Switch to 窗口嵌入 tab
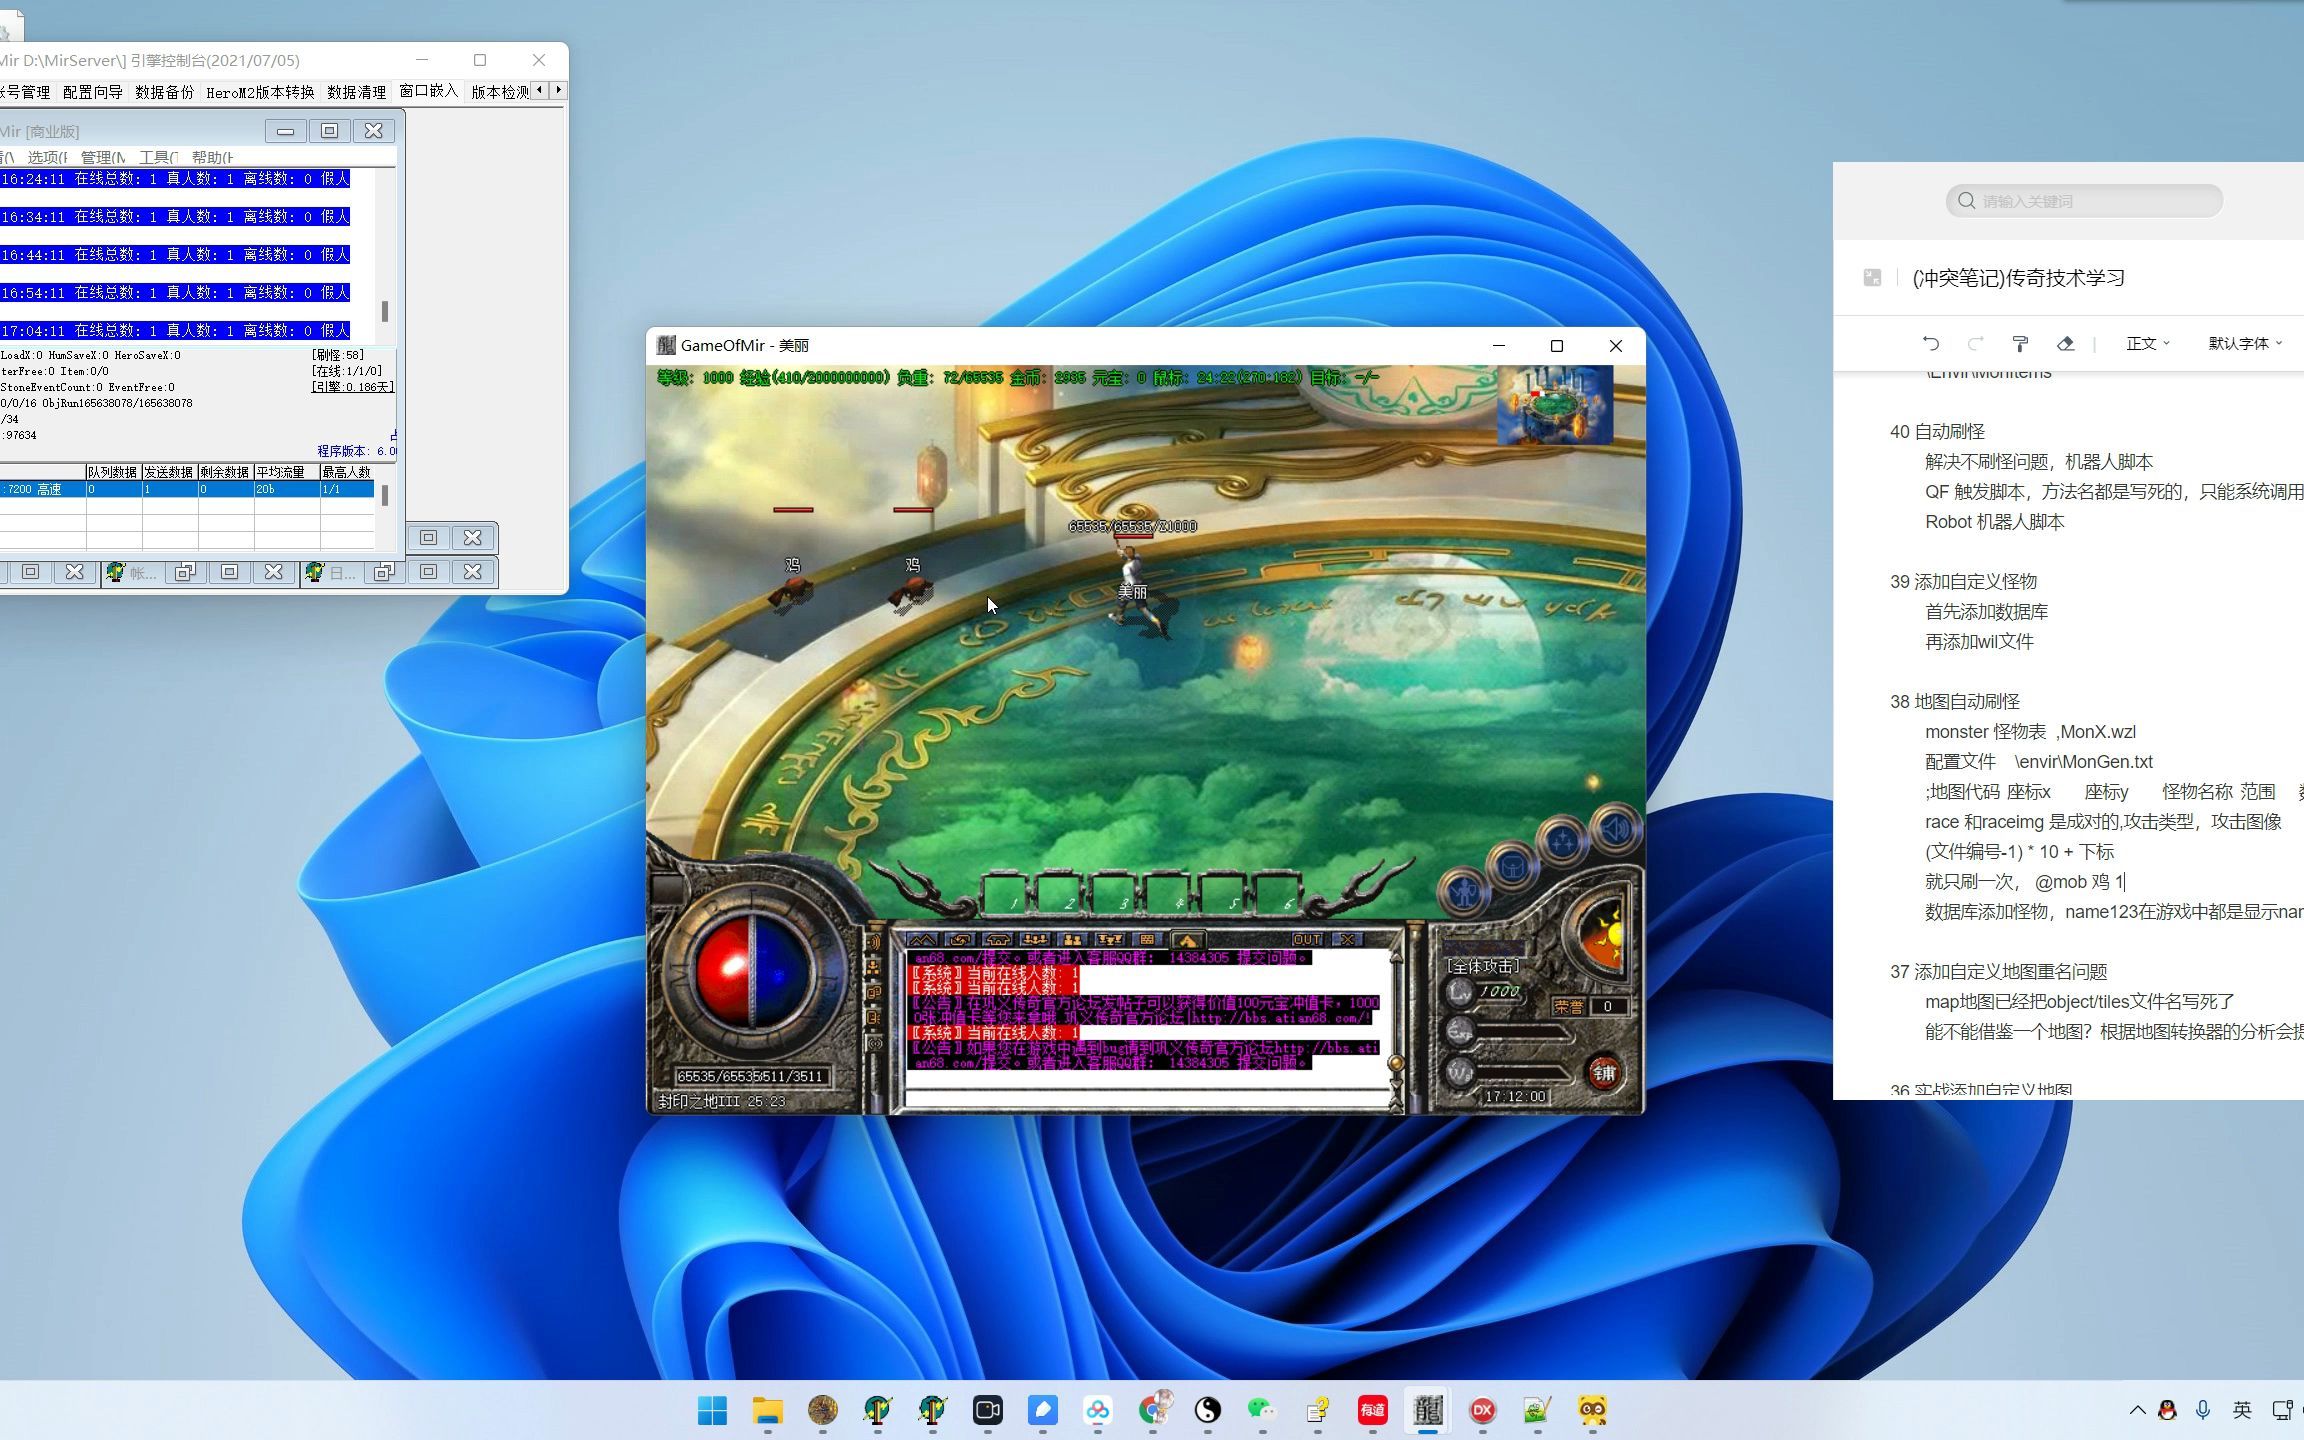The height and width of the screenshot is (1440, 2304). click(428, 91)
